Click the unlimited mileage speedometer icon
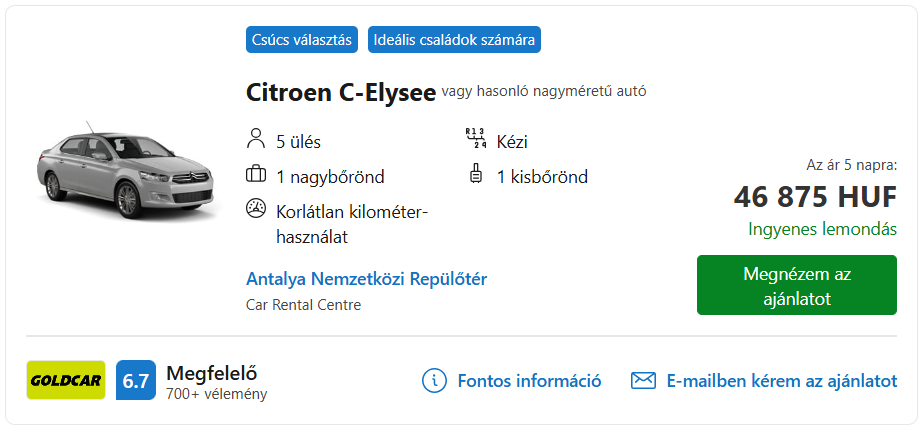922x434 pixels. click(x=256, y=209)
